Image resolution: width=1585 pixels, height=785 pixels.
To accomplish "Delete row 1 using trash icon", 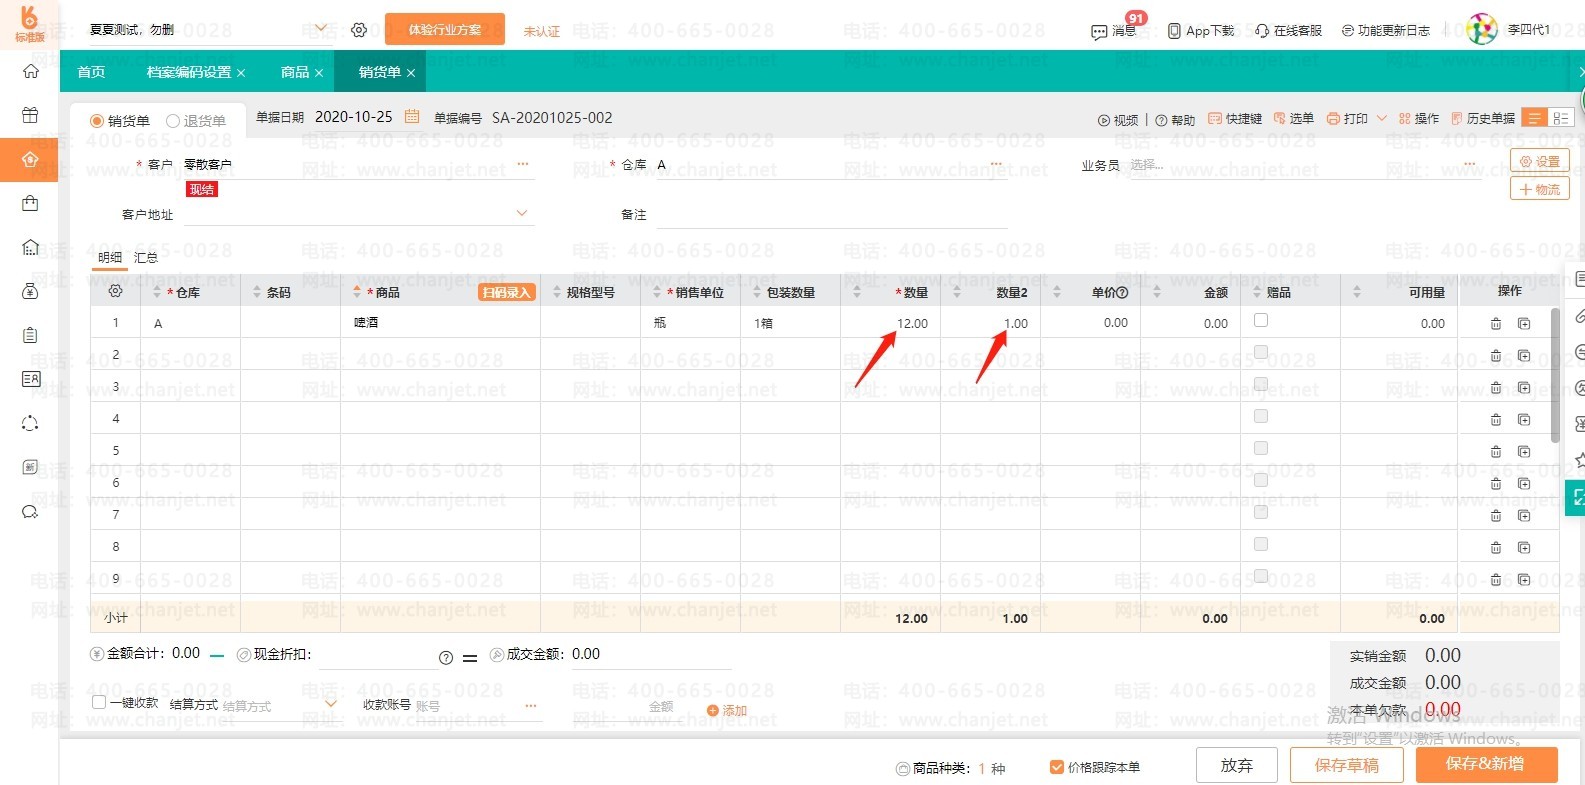I will (x=1496, y=323).
